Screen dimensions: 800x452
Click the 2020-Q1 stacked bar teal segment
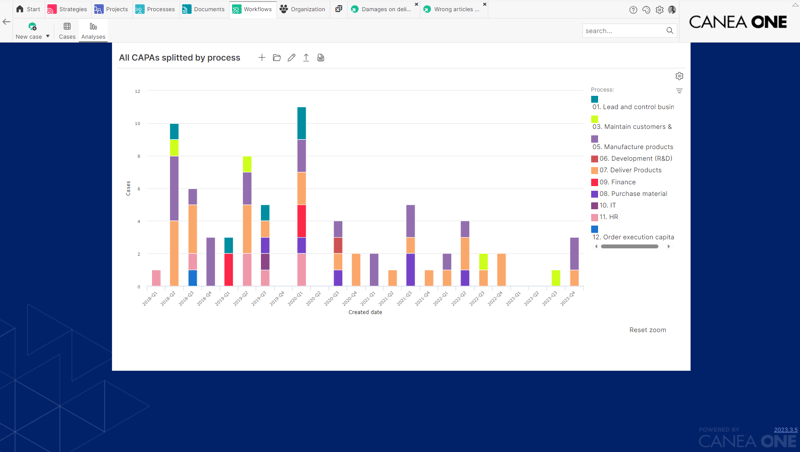coord(302,123)
